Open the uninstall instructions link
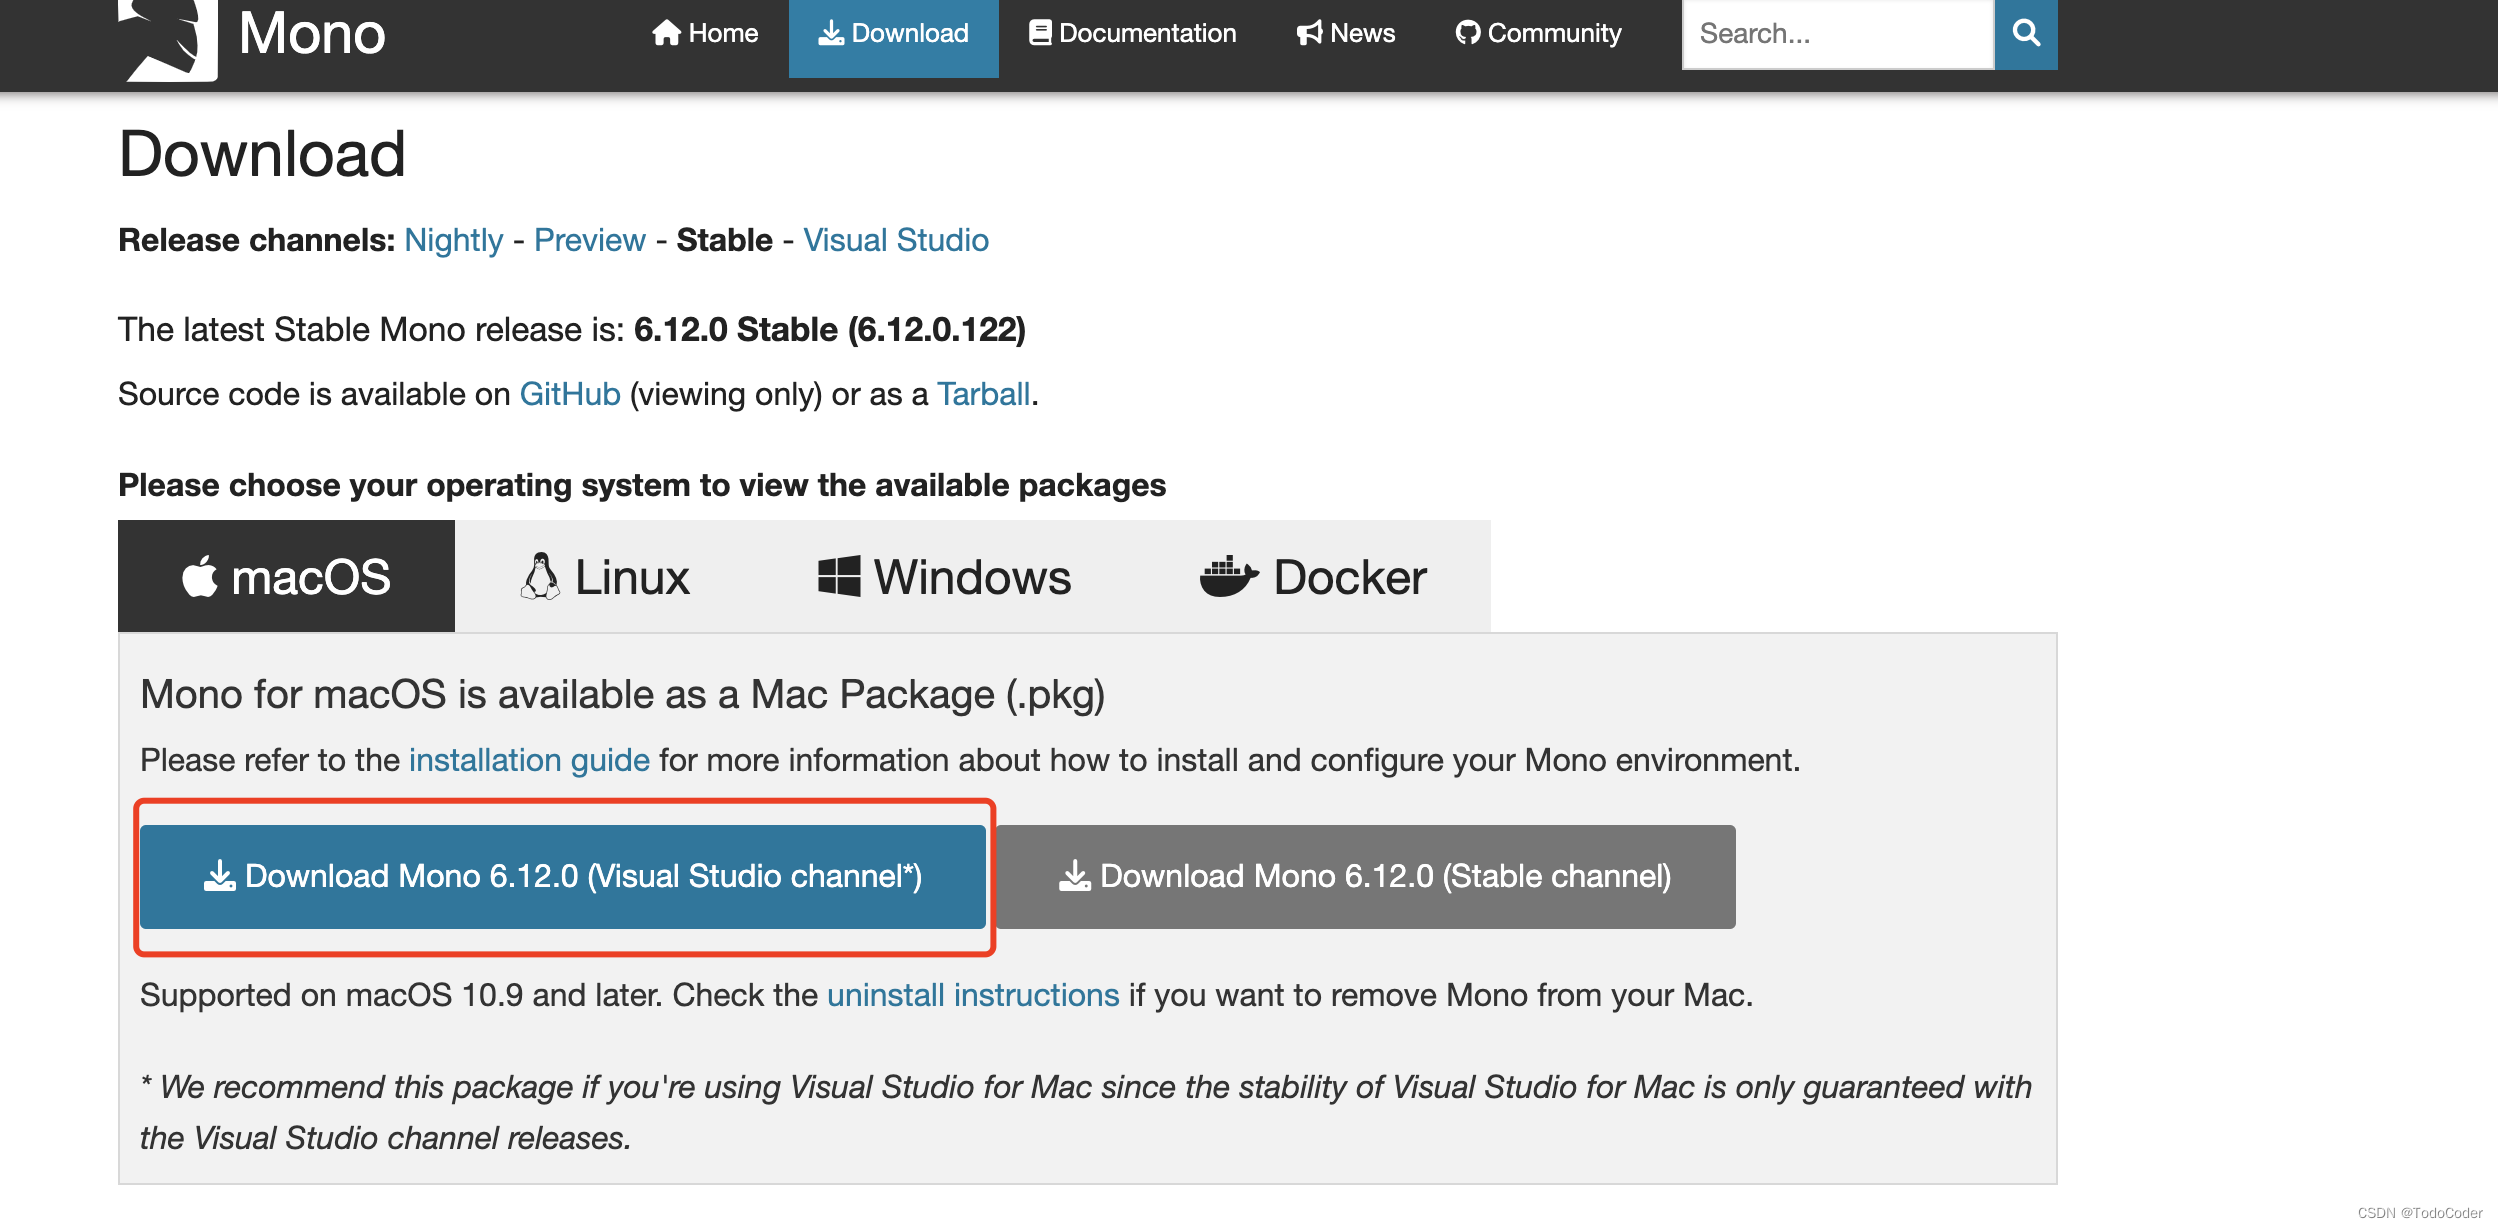This screenshot has width=2498, height=1228. point(973,995)
